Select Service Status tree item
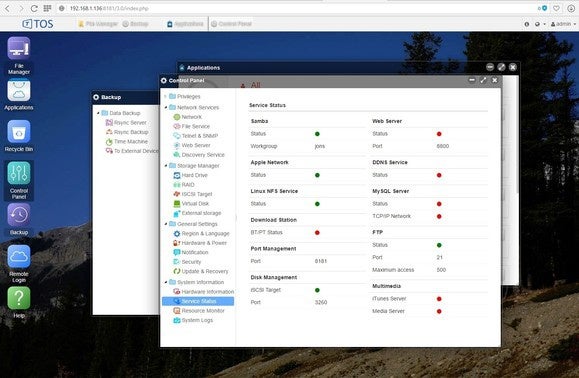 (x=198, y=301)
